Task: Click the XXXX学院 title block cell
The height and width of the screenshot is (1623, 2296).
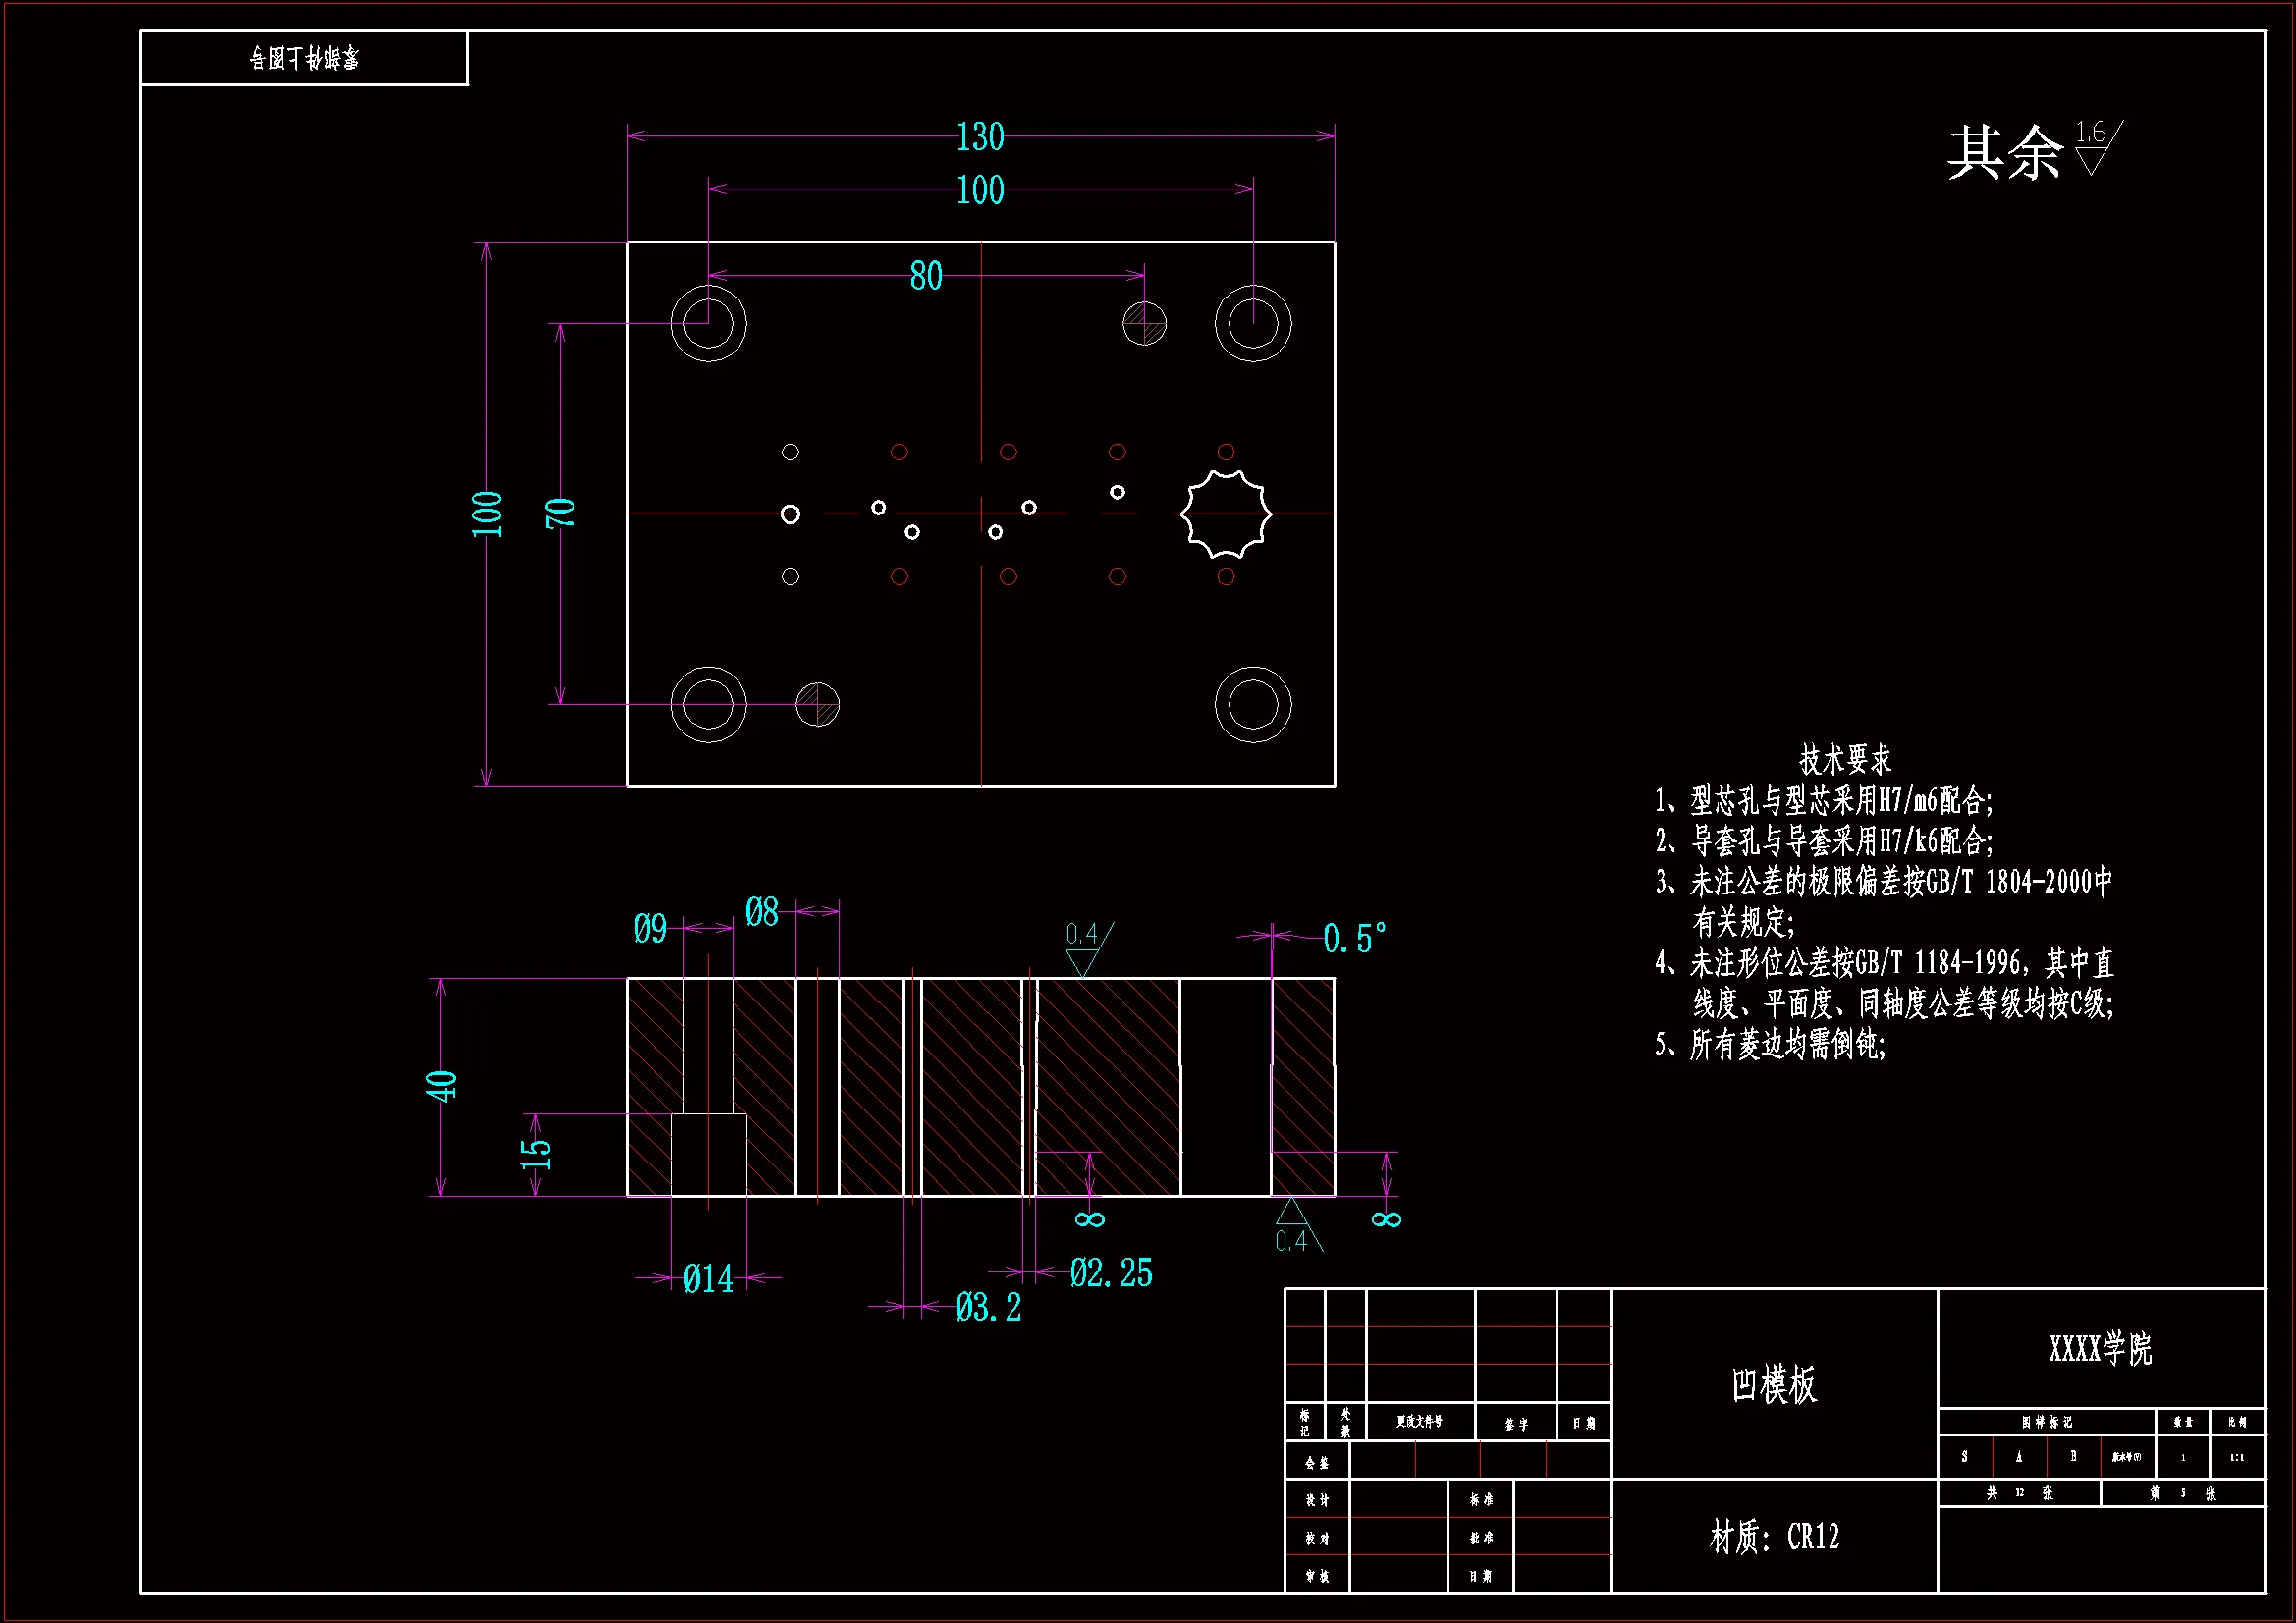Action: coord(2099,1349)
